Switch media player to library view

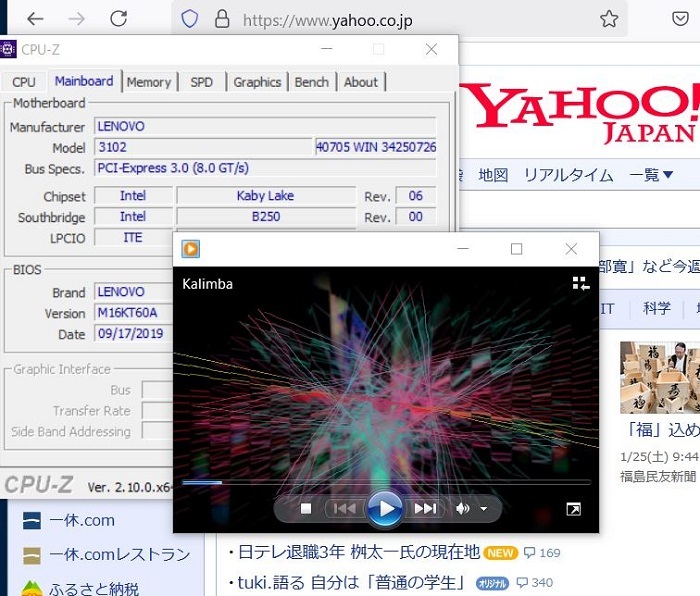click(581, 283)
